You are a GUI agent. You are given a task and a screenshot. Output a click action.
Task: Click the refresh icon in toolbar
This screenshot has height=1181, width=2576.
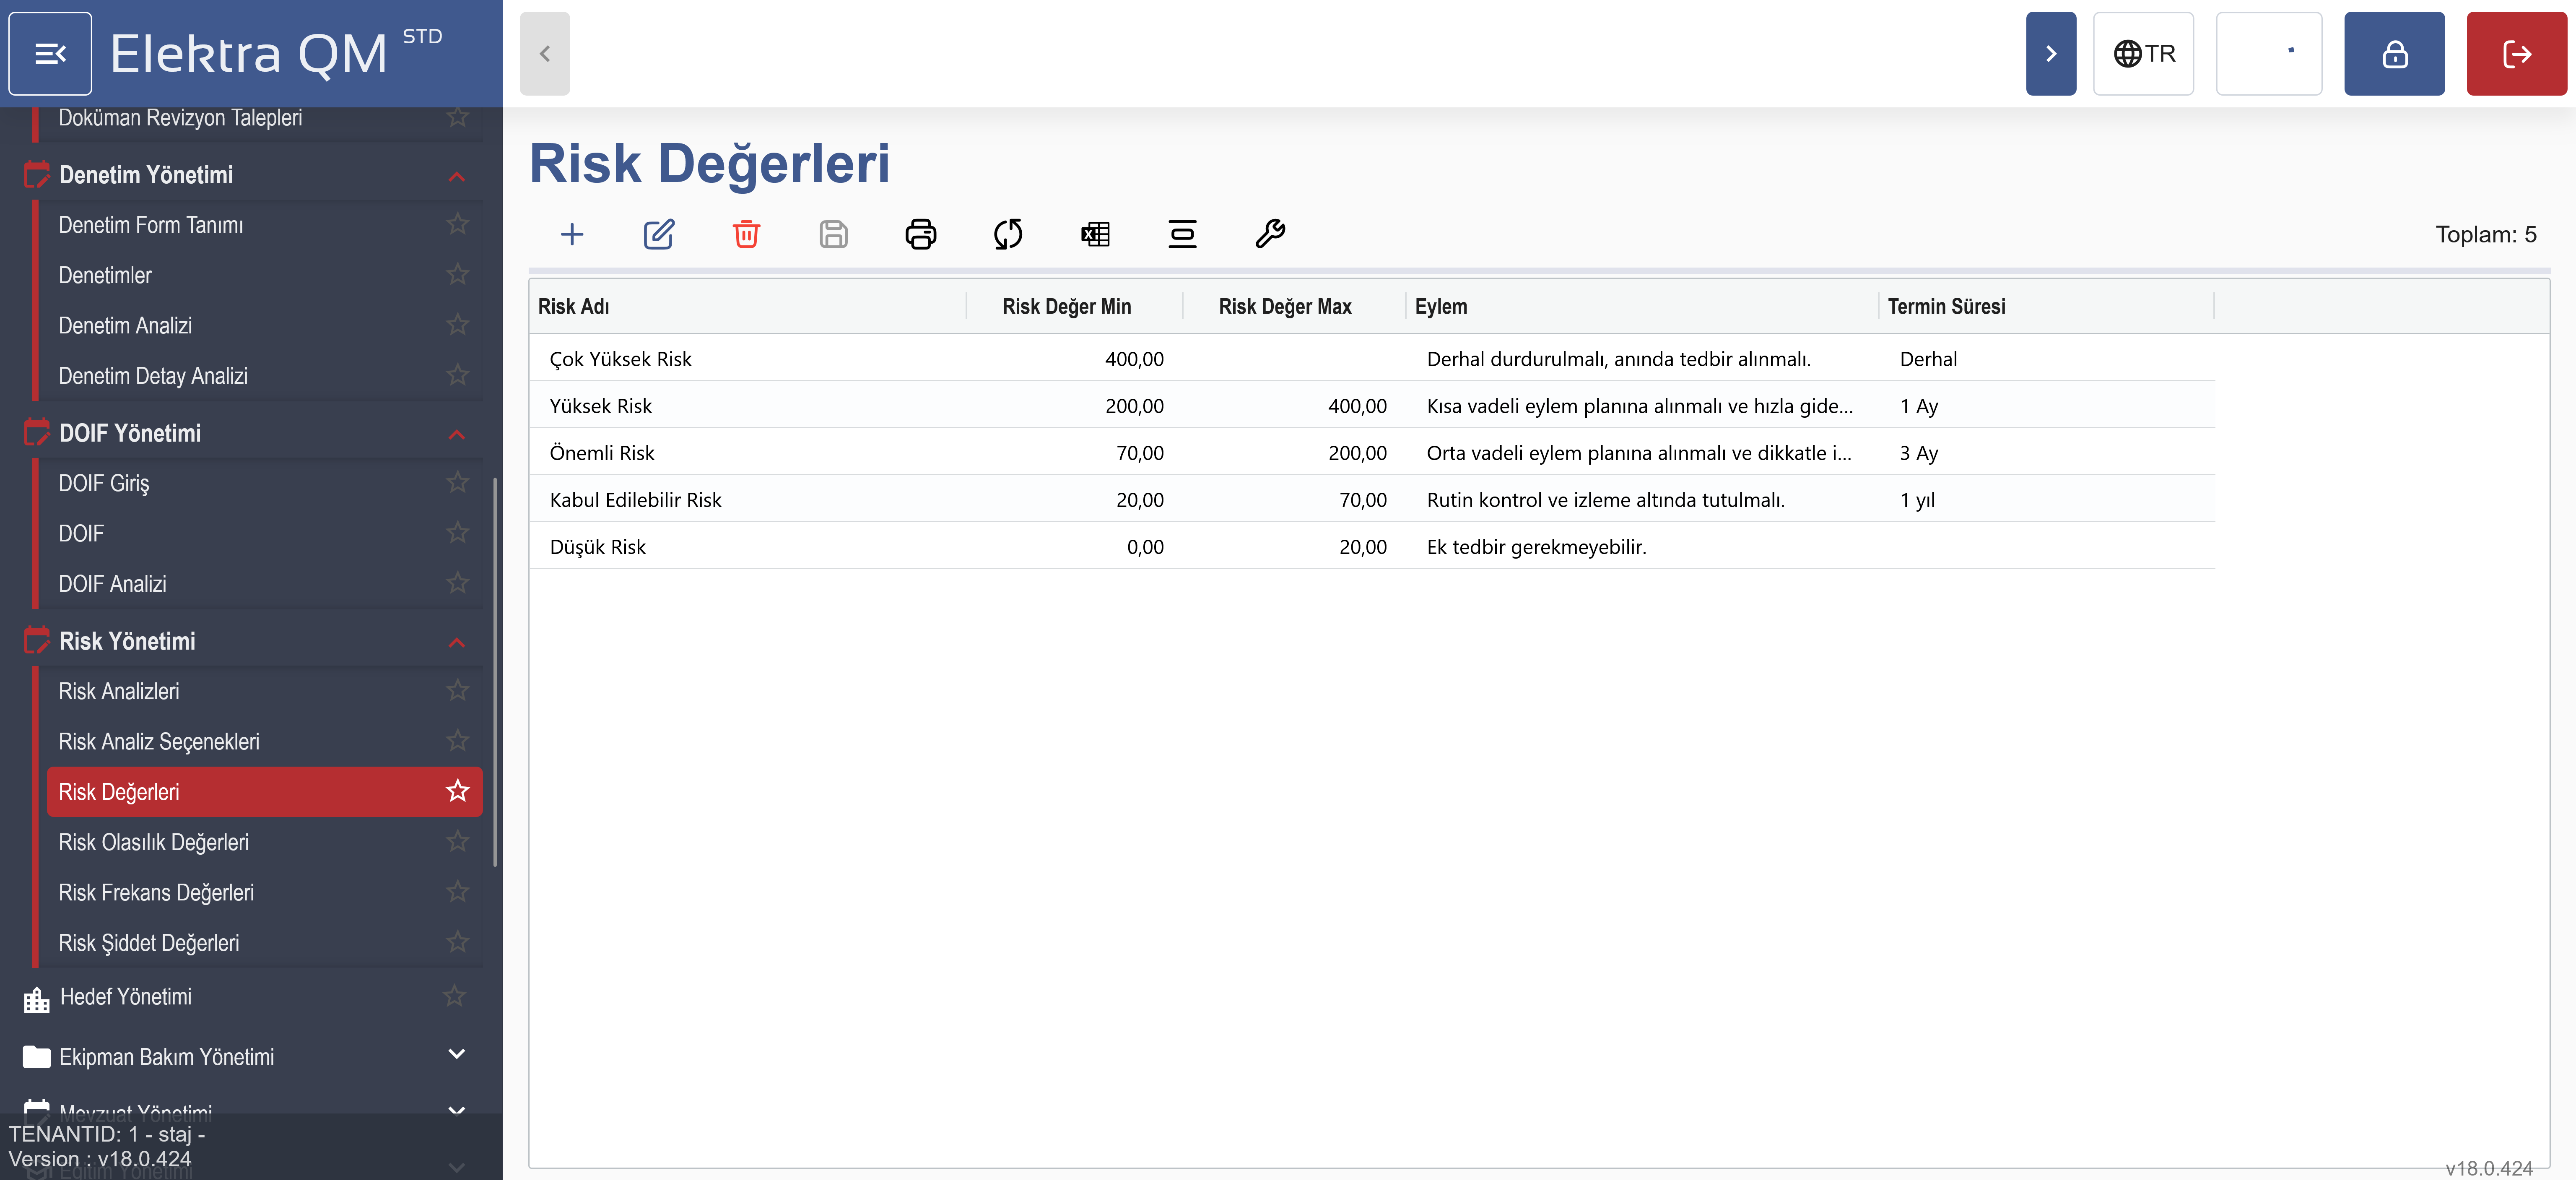click(x=1007, y=234)
